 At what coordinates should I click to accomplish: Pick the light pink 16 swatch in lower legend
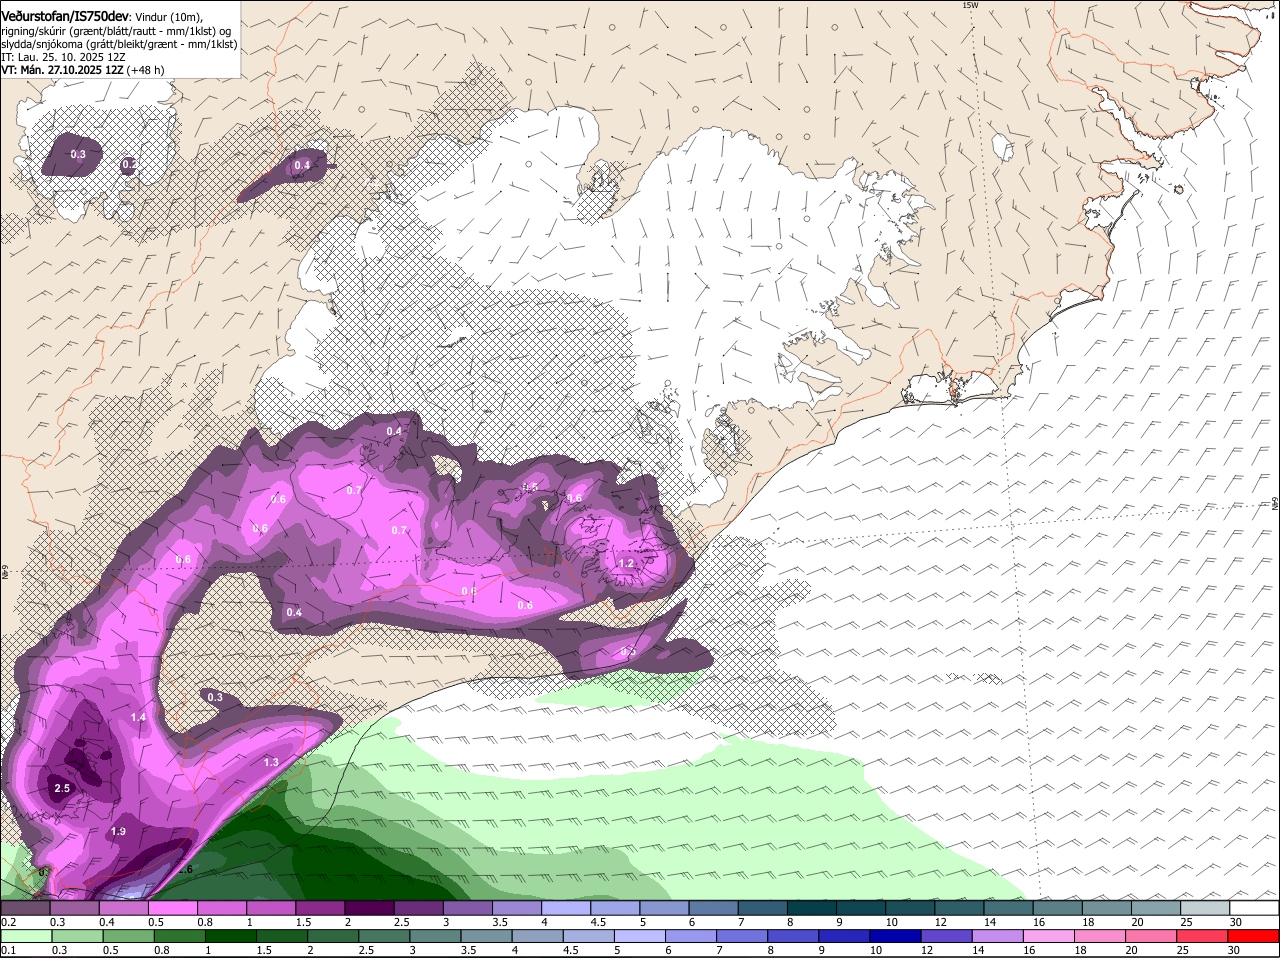click(1049, 936)
